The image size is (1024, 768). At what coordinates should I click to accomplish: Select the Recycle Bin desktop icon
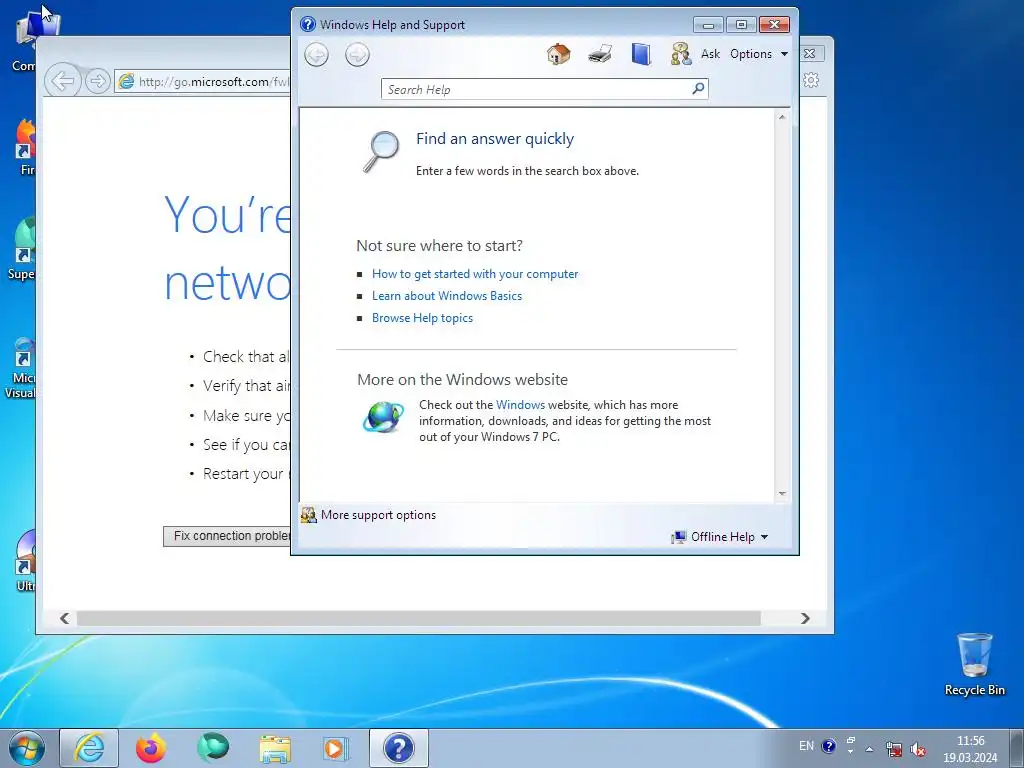click(974, 664)
